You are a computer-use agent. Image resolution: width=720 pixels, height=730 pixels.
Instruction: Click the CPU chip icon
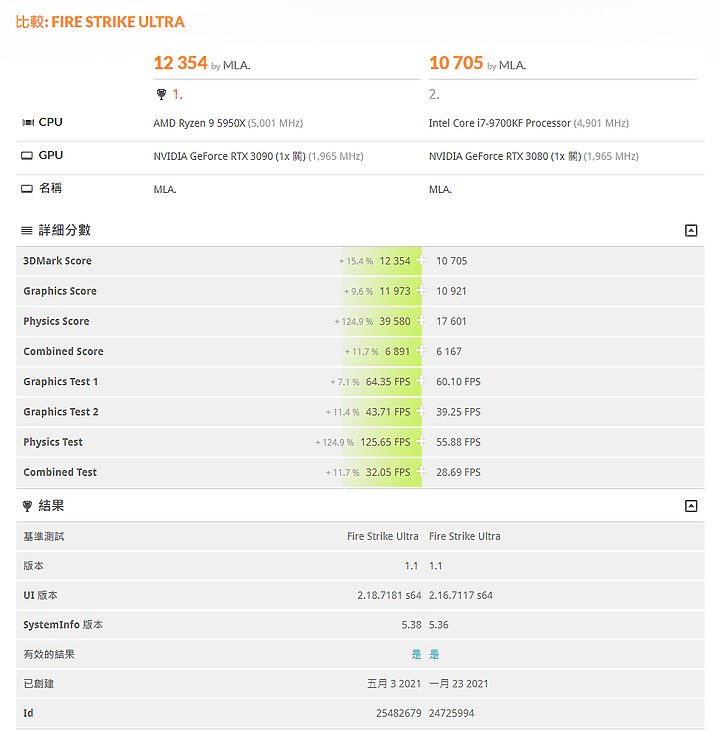28,122
